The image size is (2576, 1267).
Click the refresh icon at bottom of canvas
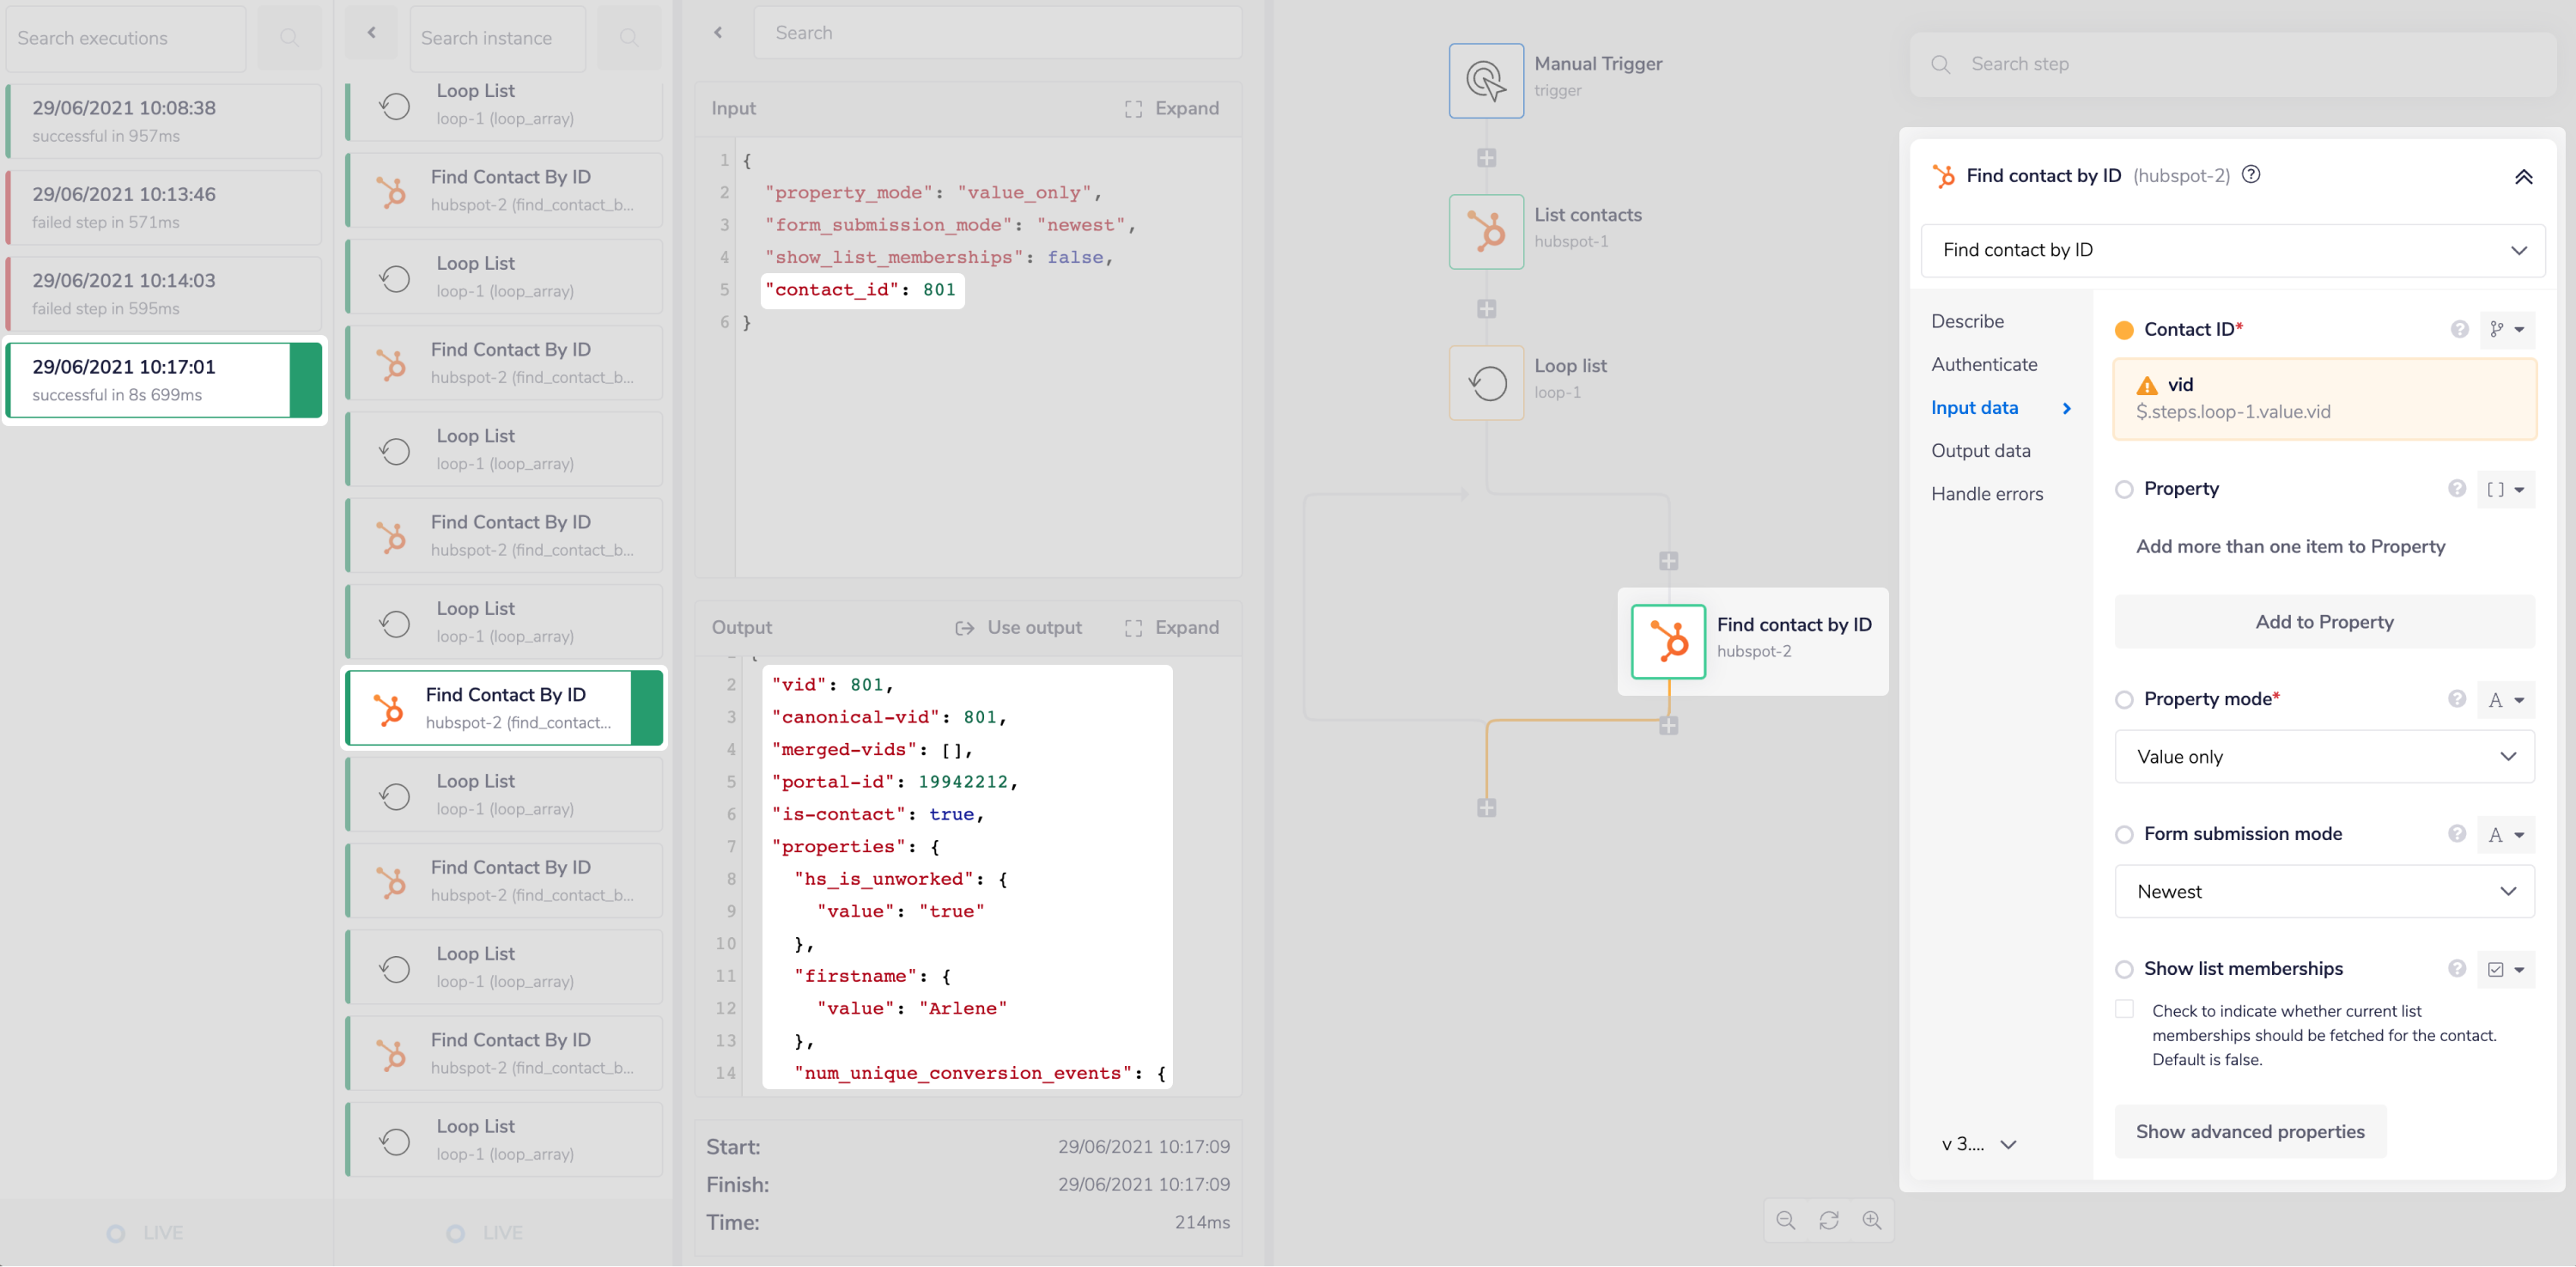[1829, 1220]
